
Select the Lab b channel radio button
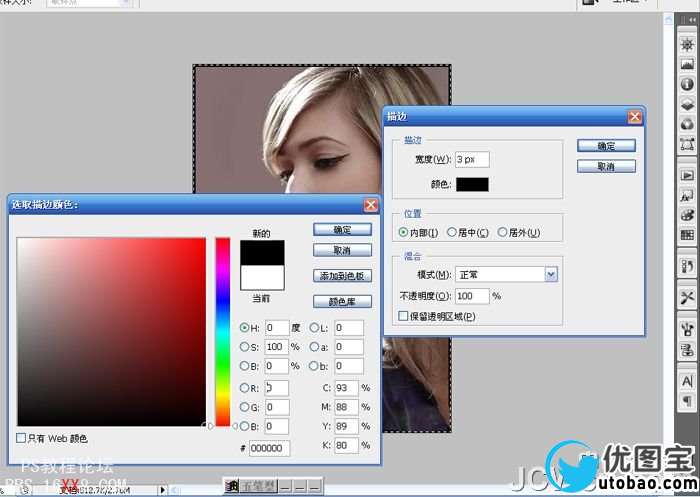(314, 366)
